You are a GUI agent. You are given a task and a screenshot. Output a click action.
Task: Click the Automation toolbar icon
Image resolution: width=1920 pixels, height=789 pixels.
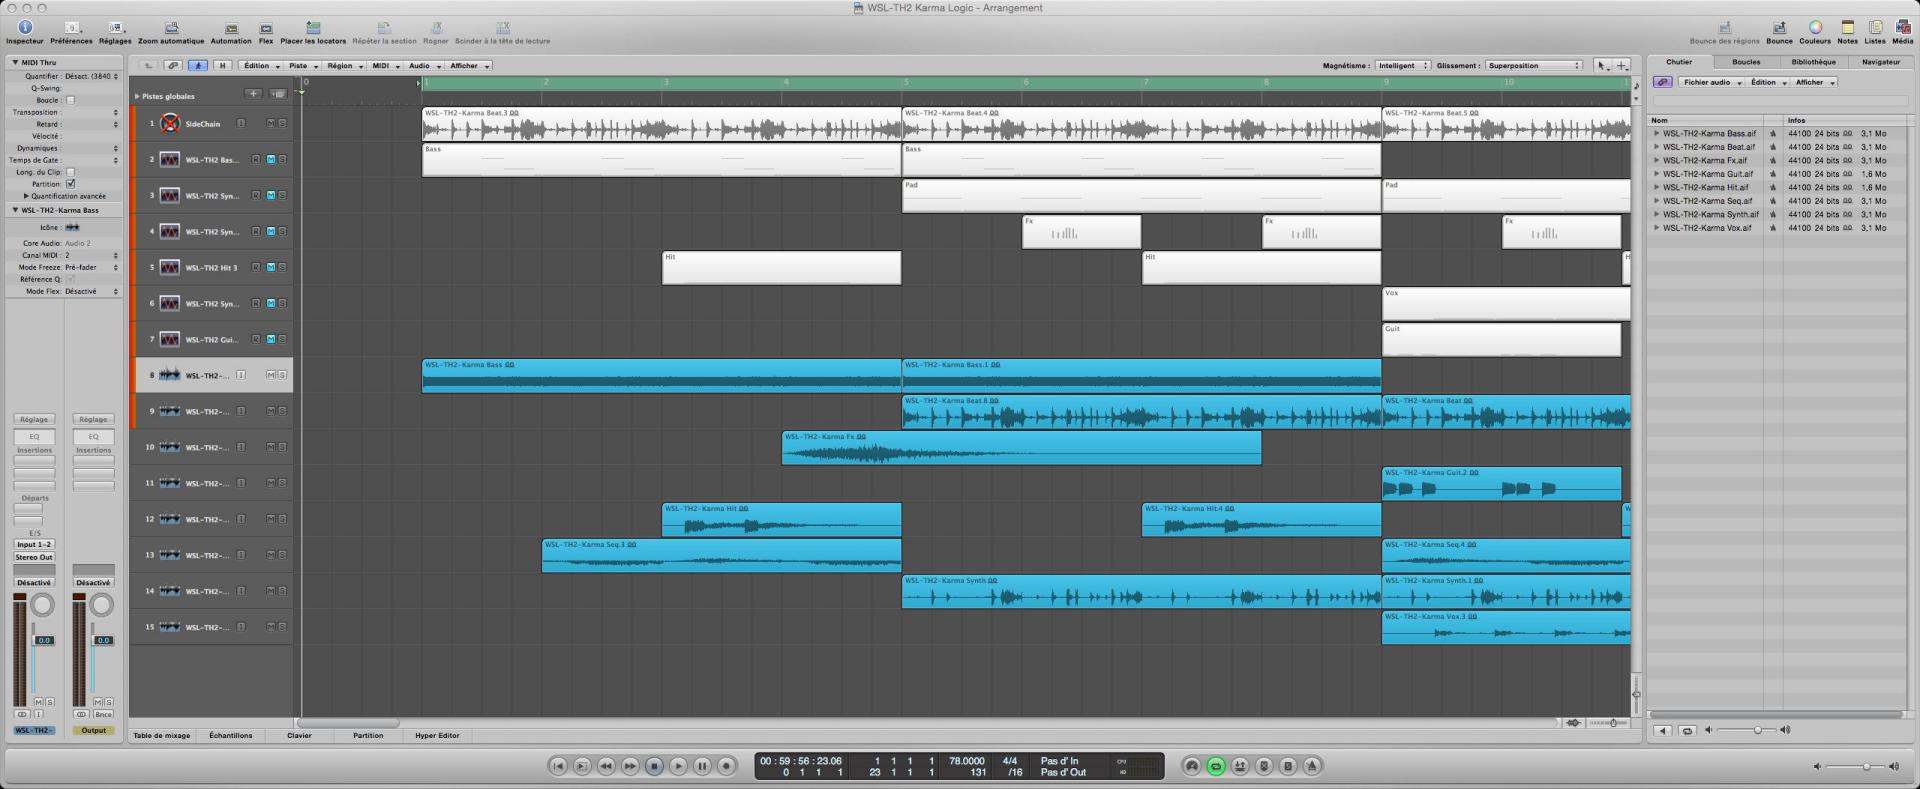[x=231, y=28]
